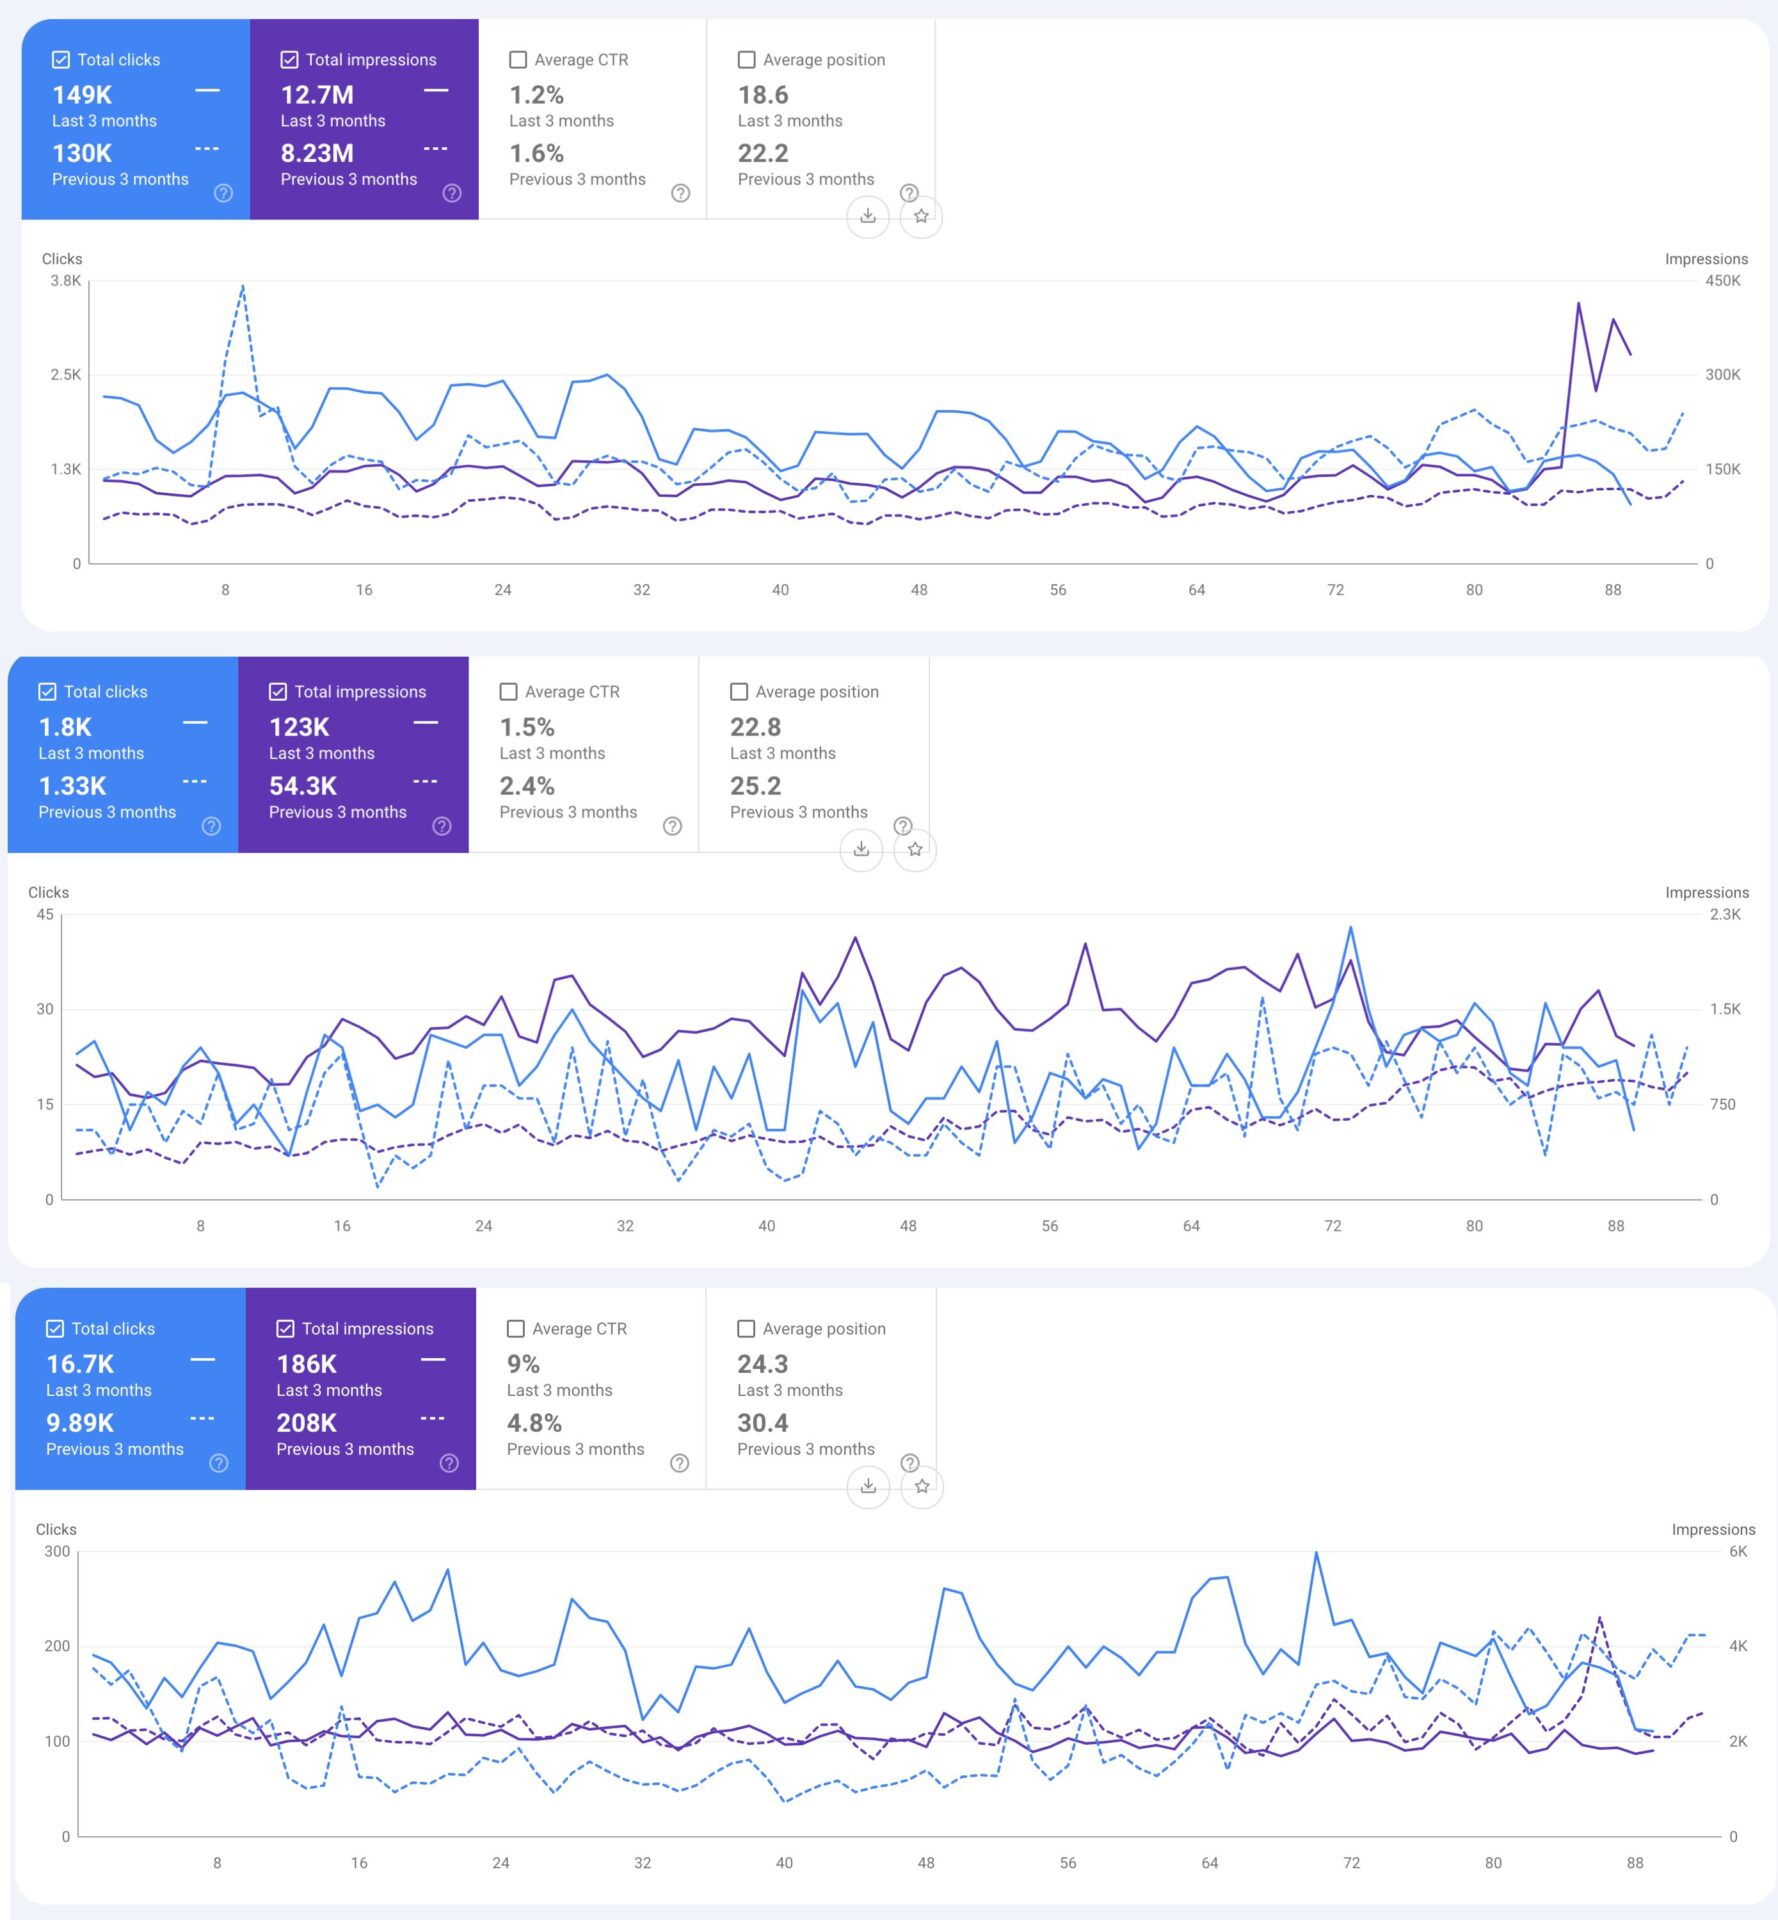Enable Average position in the middle report

739,691
